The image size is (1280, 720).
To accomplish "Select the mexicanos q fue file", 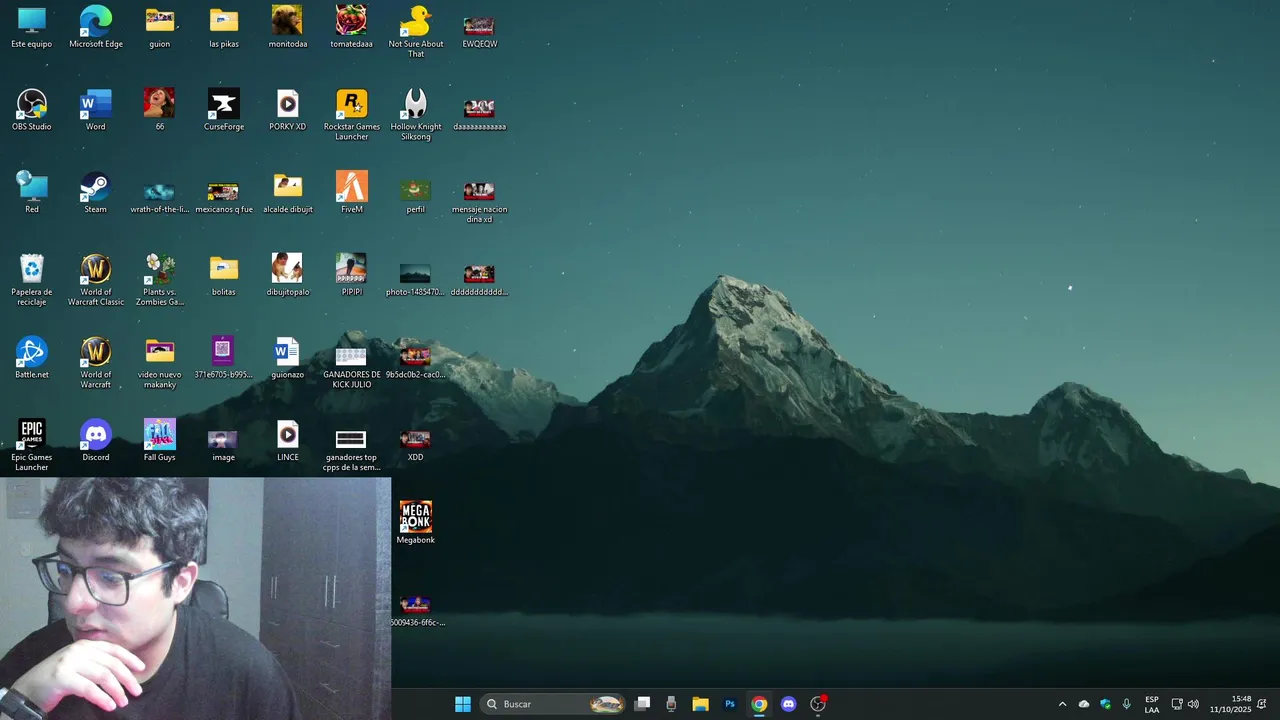I will coord(224,196).
